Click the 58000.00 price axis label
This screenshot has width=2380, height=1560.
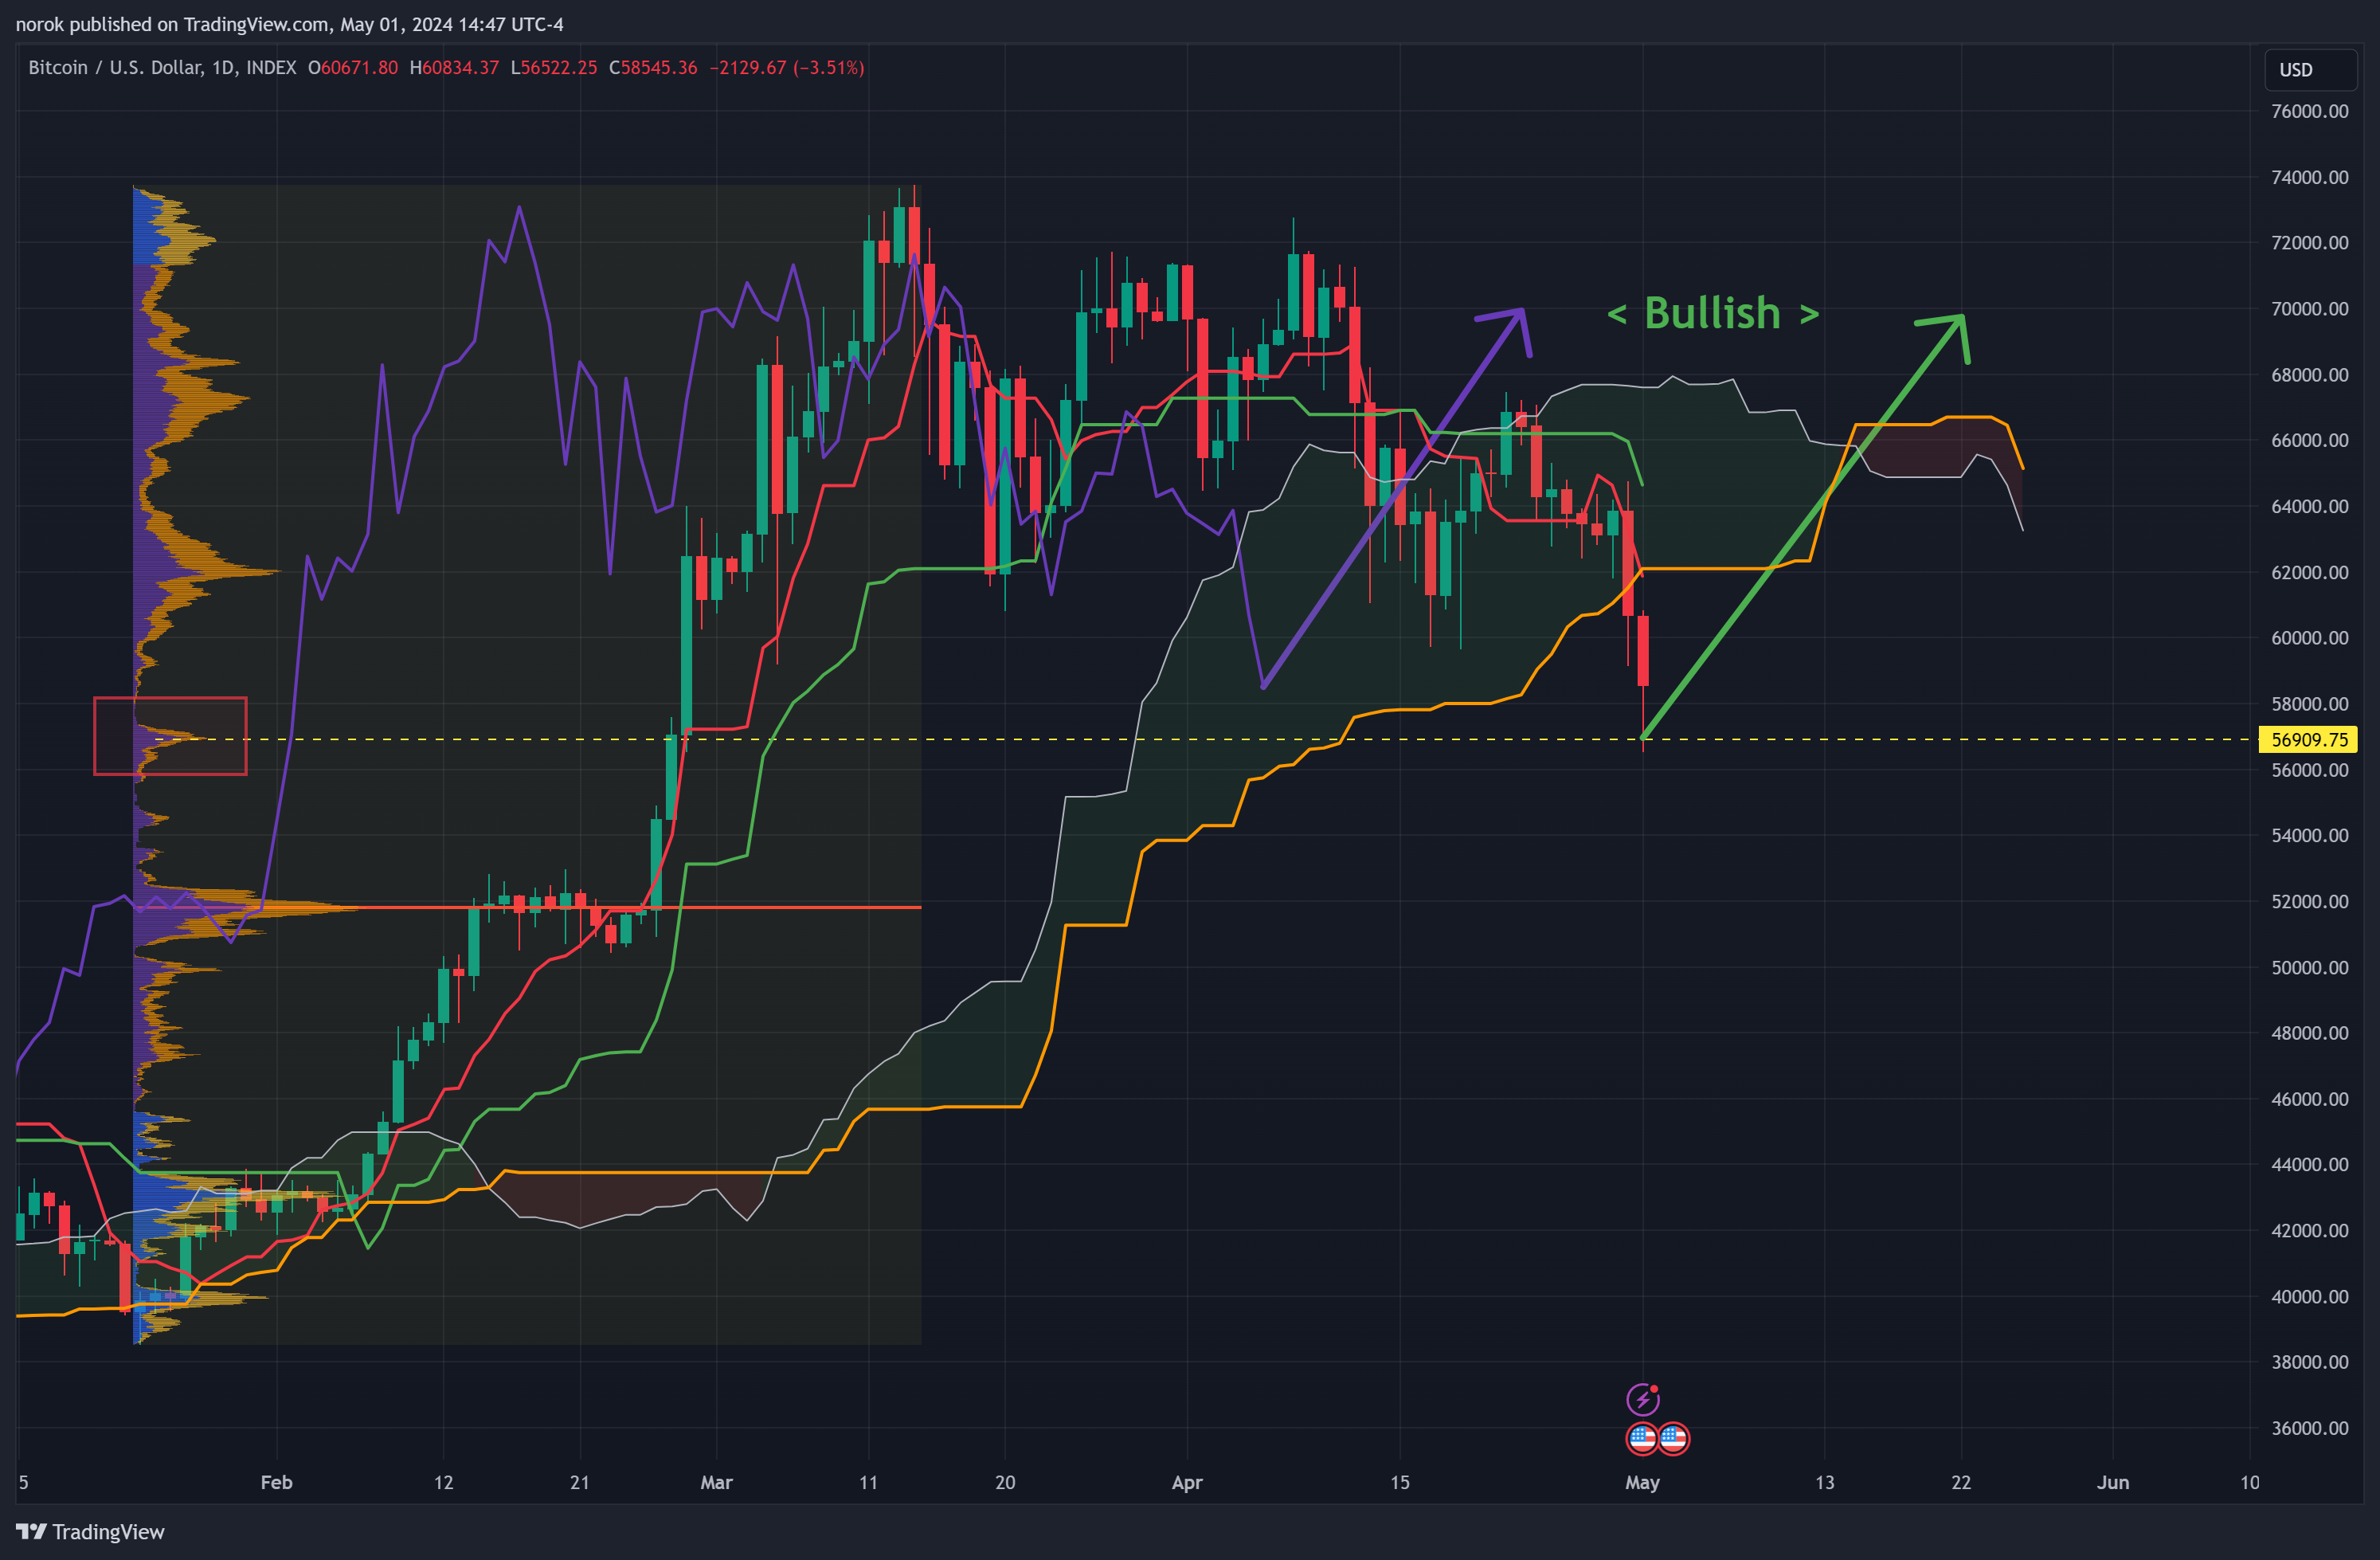point(2309,704)
